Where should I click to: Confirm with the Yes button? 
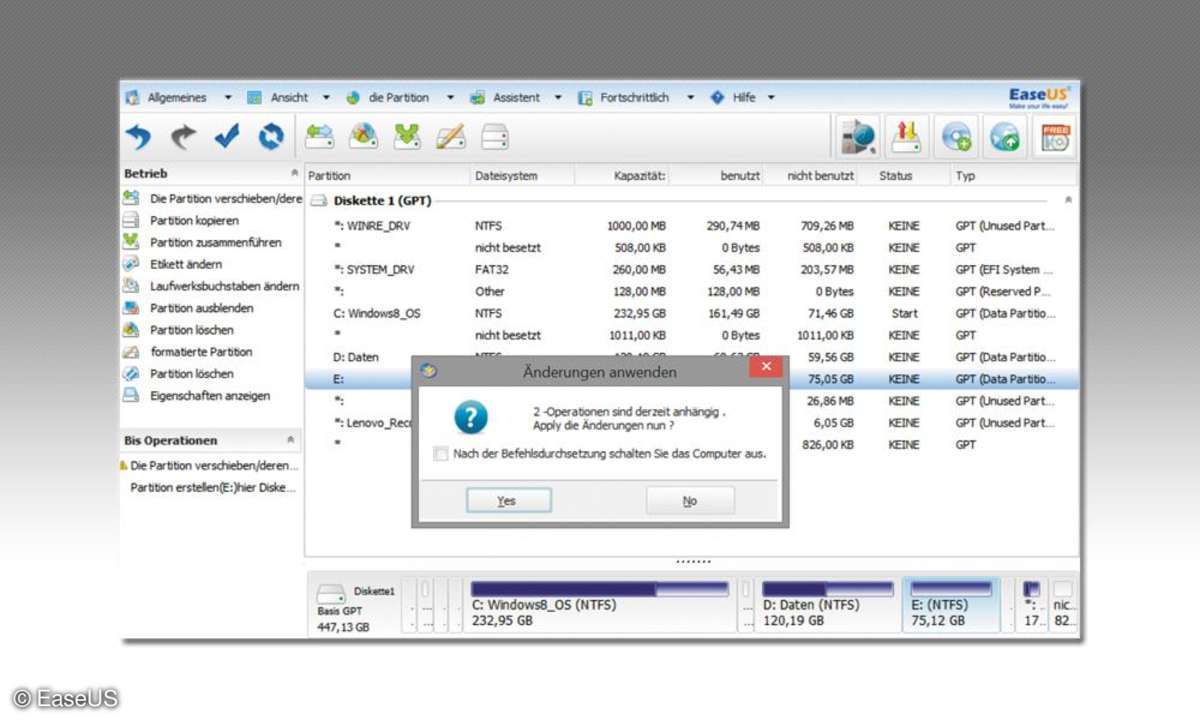pos(508,501)
